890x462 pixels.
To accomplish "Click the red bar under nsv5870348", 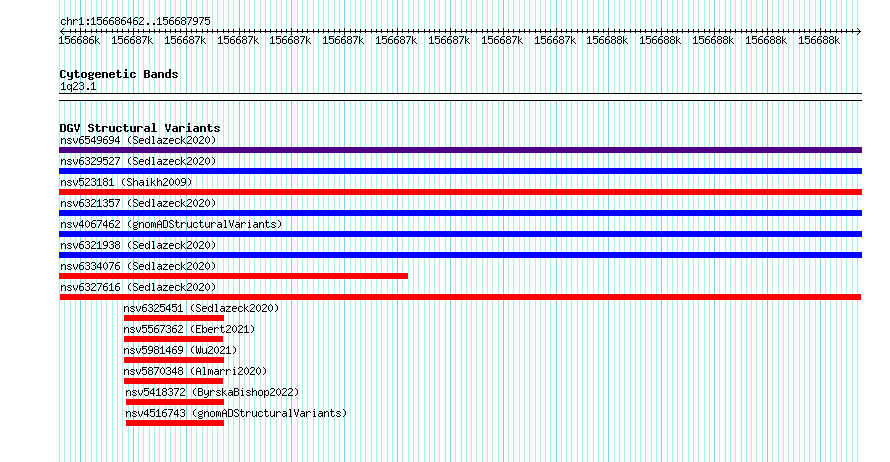I will click(174, 381).
